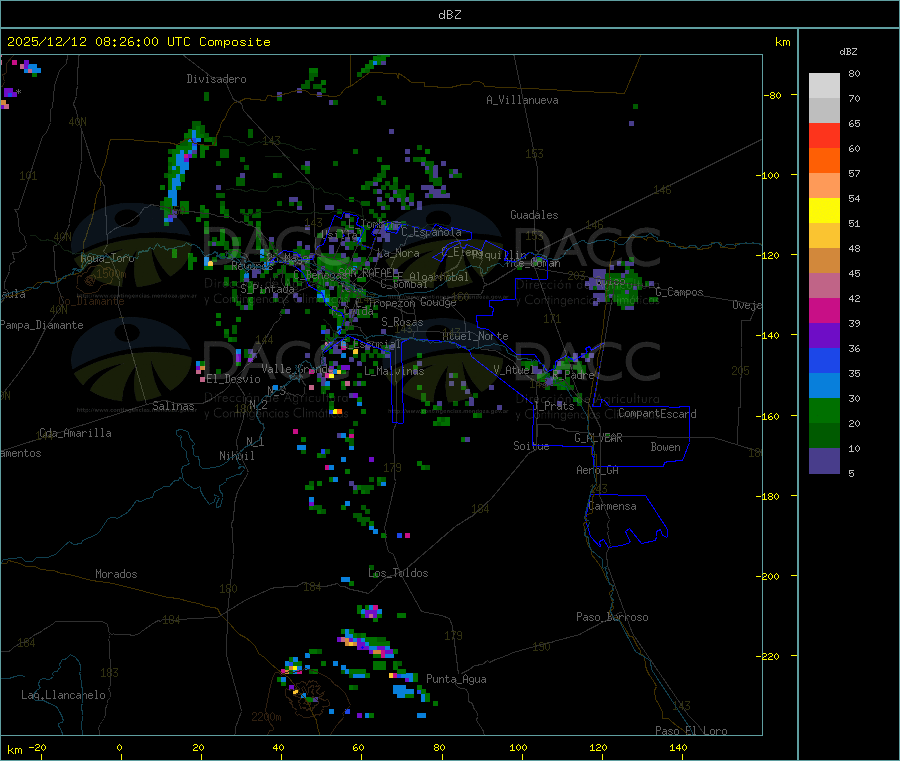Click the A_Villanueva location label
900x761 pixels.
click(522, 100)
